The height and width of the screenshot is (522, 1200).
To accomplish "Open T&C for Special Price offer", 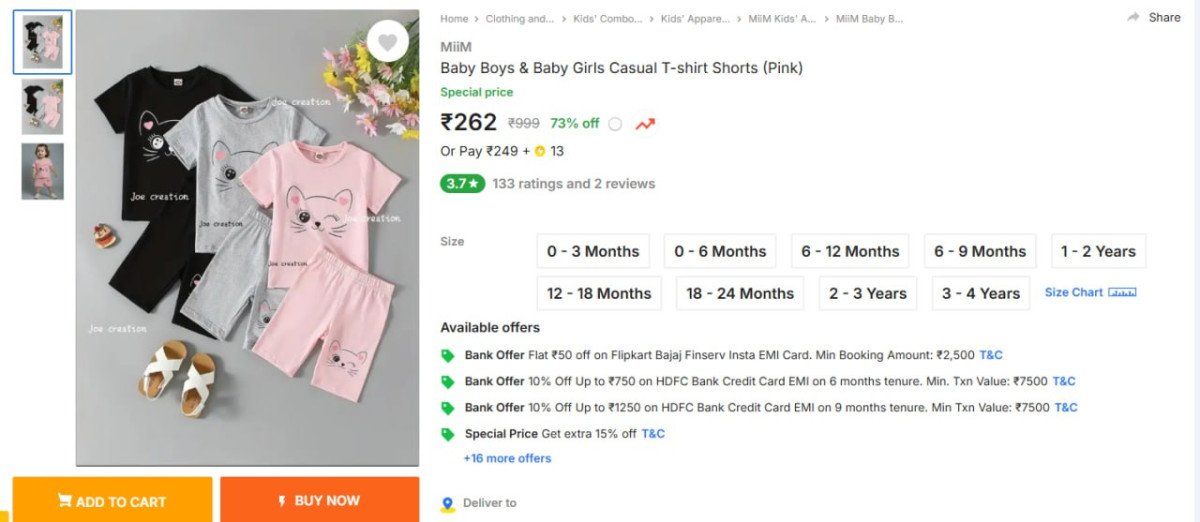I will 653,434.
